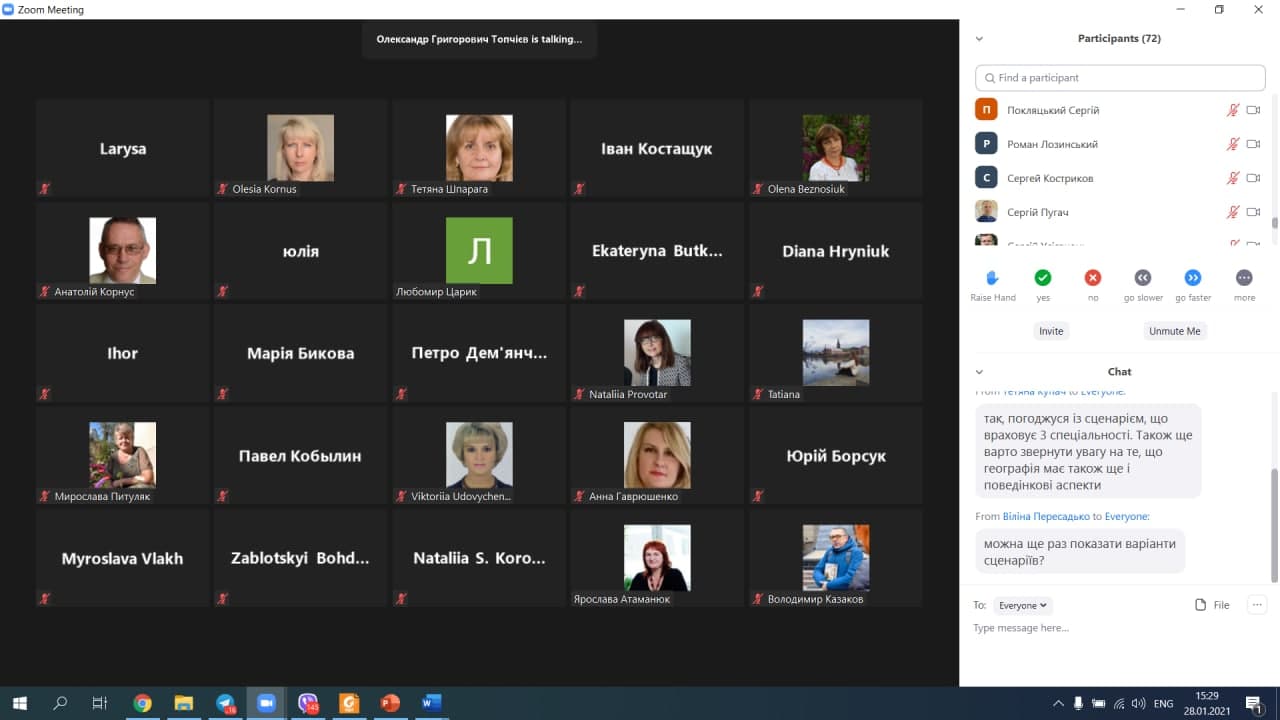Screen dimensions: 1280x720
Task: Select Ярослава Атаманюк video tile
Action: pyautogui.click(x=657, y=558)
